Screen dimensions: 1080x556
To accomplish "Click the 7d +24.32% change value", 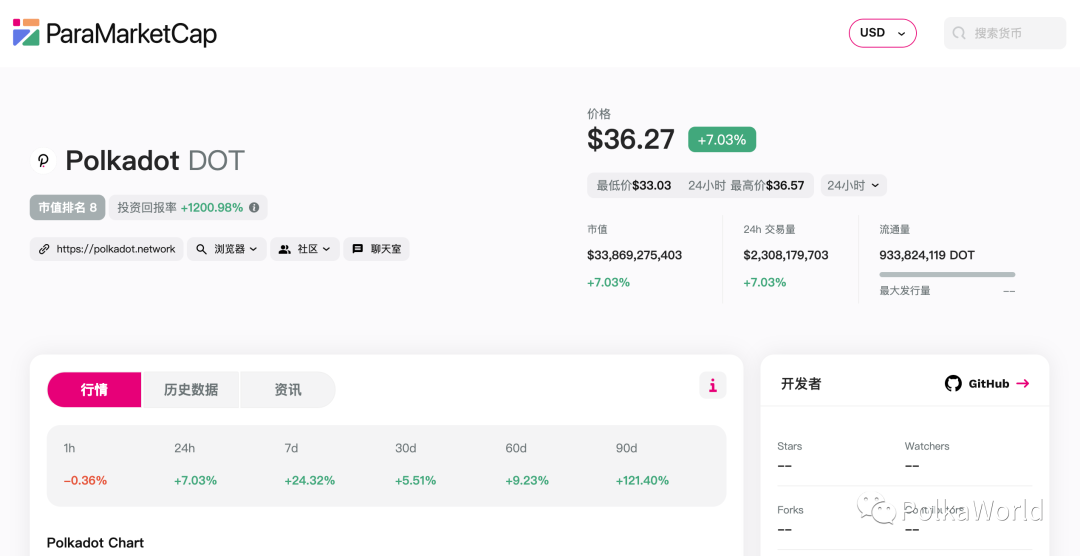I will coord(310,480).
